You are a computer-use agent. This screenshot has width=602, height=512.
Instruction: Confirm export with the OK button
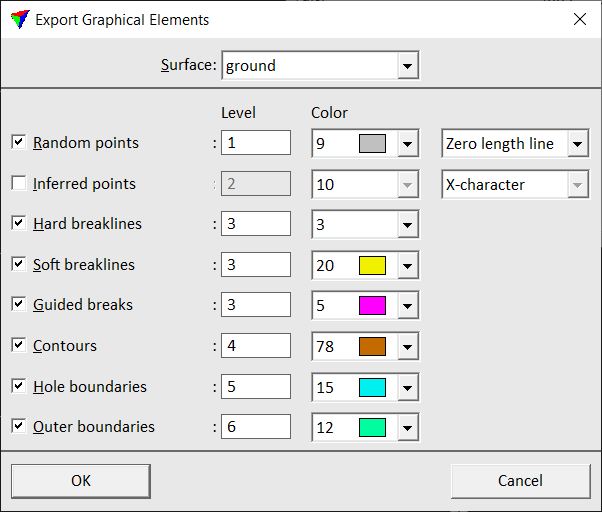pos(81,481)
